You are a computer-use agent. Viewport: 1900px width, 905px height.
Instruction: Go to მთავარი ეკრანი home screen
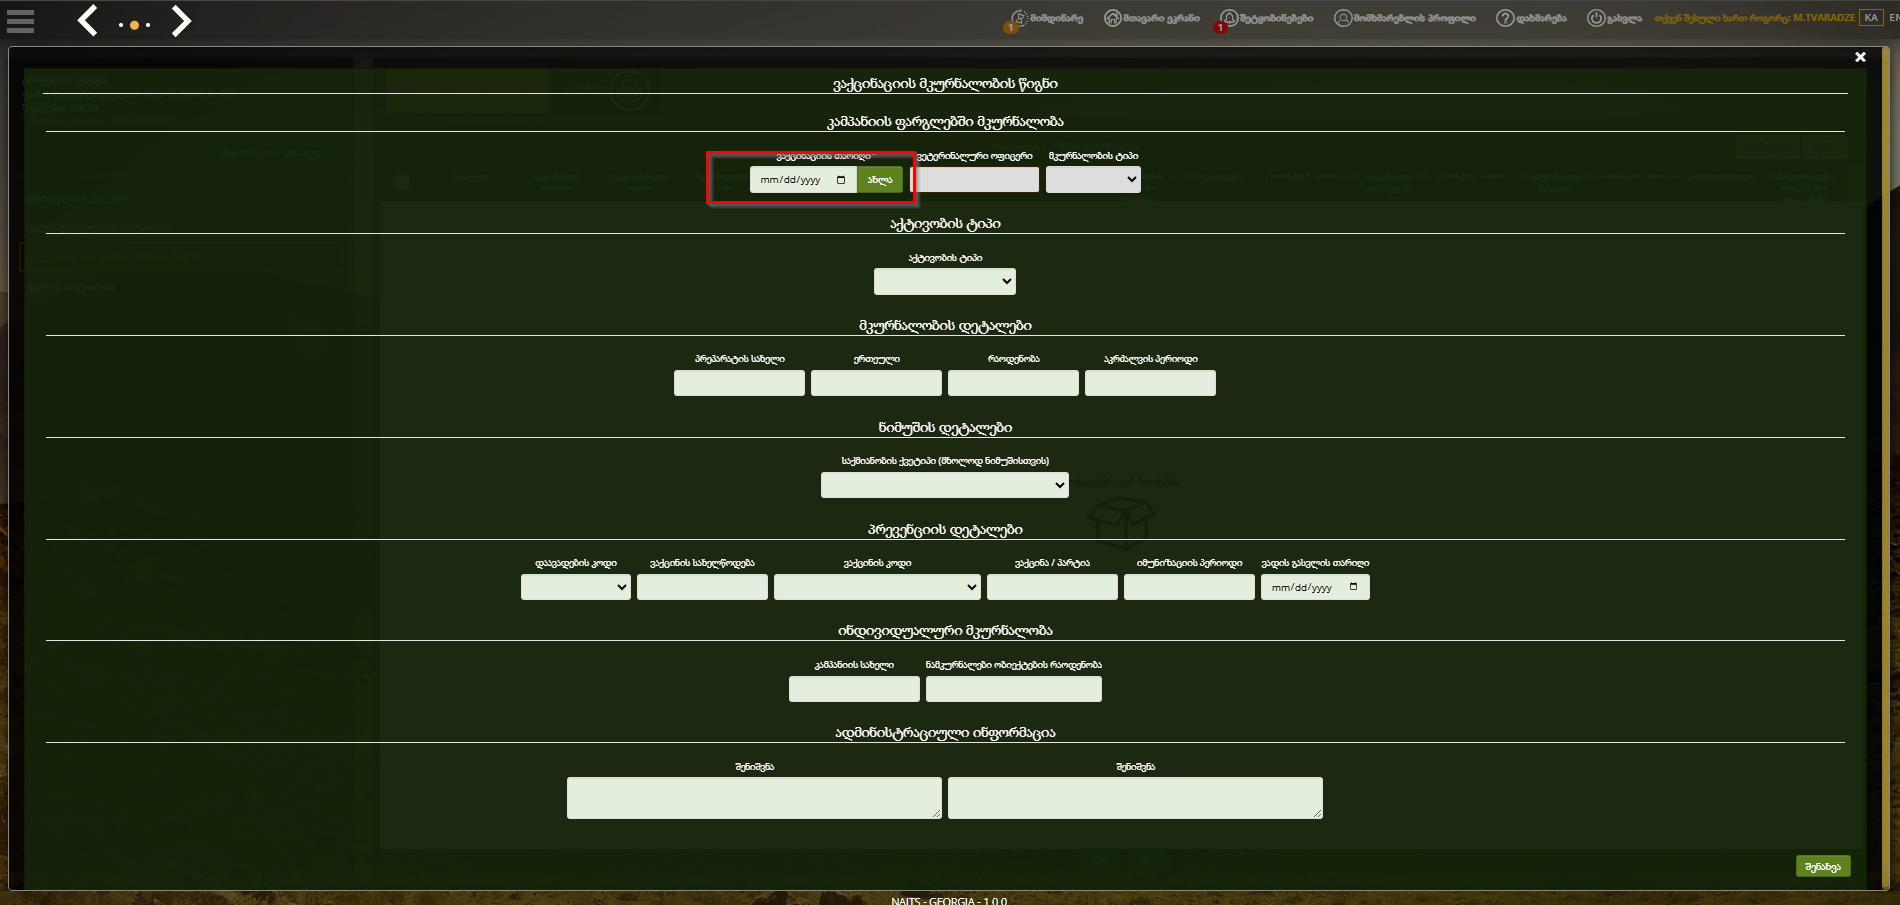tap(1152, 18)
